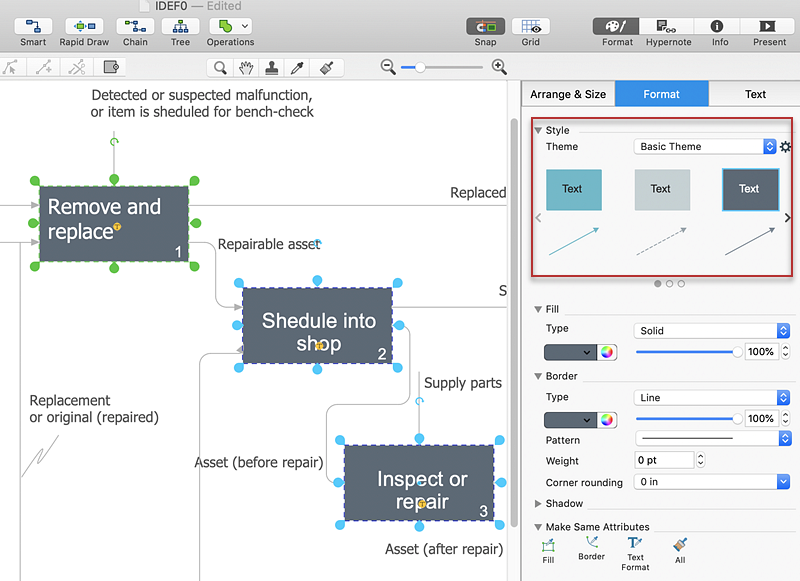Select the edit connection points tool

pos(10,67)
